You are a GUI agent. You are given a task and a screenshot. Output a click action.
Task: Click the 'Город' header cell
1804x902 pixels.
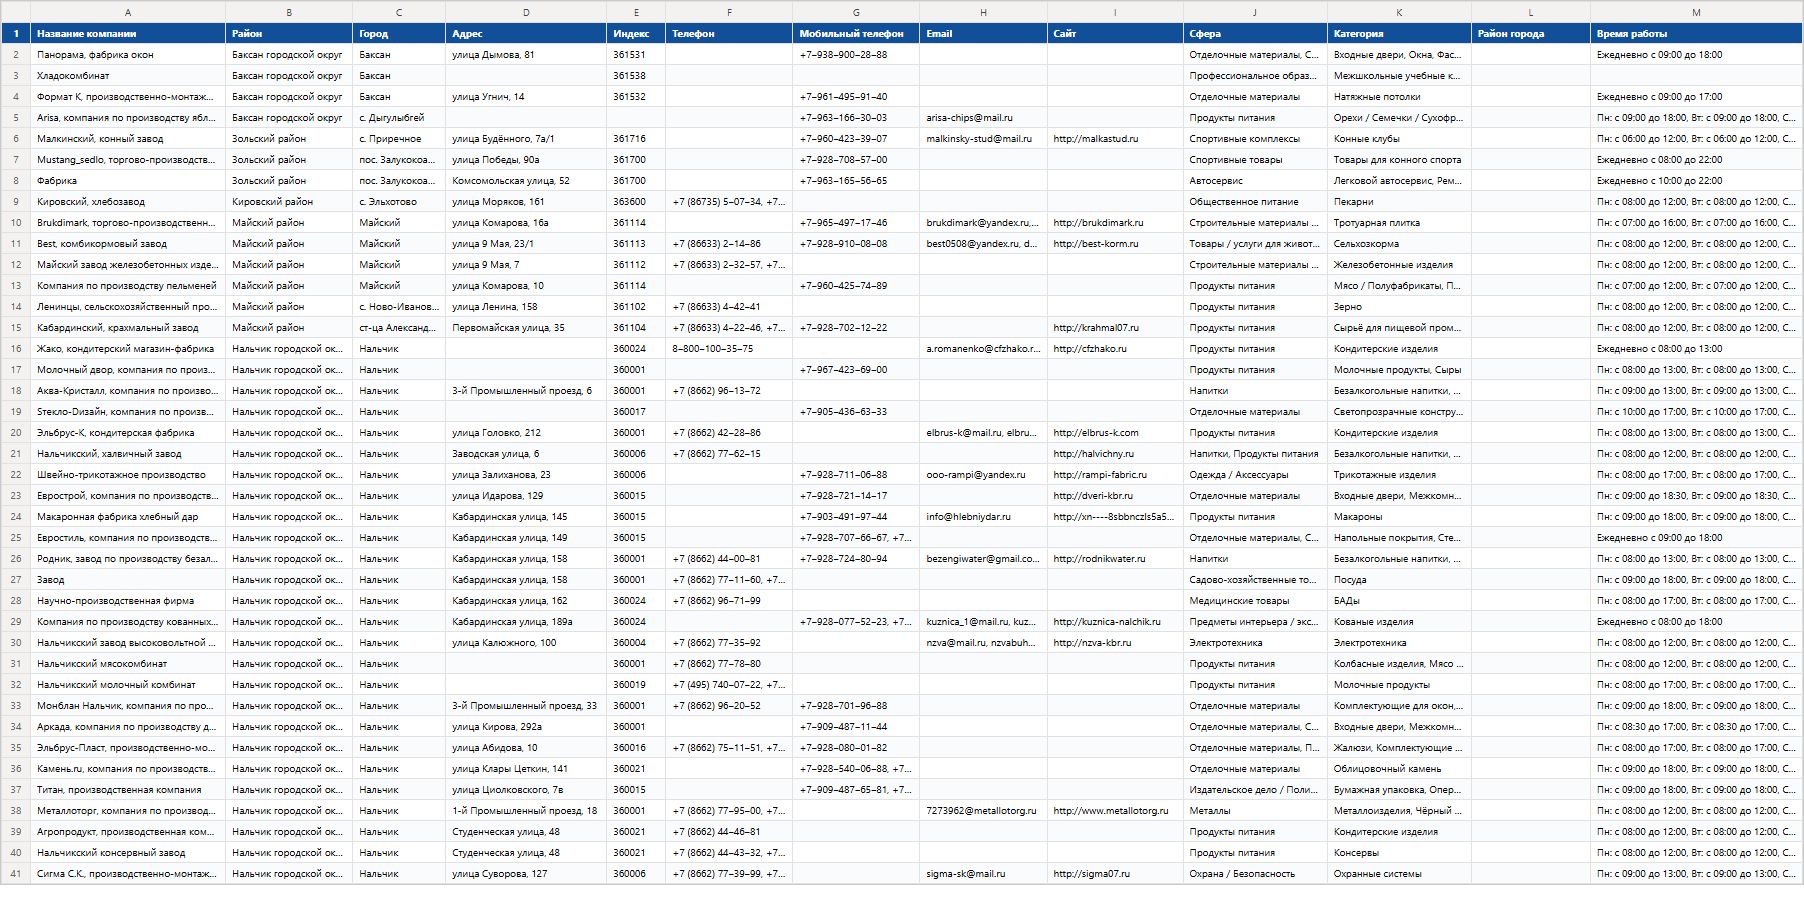tap(399, 33)
